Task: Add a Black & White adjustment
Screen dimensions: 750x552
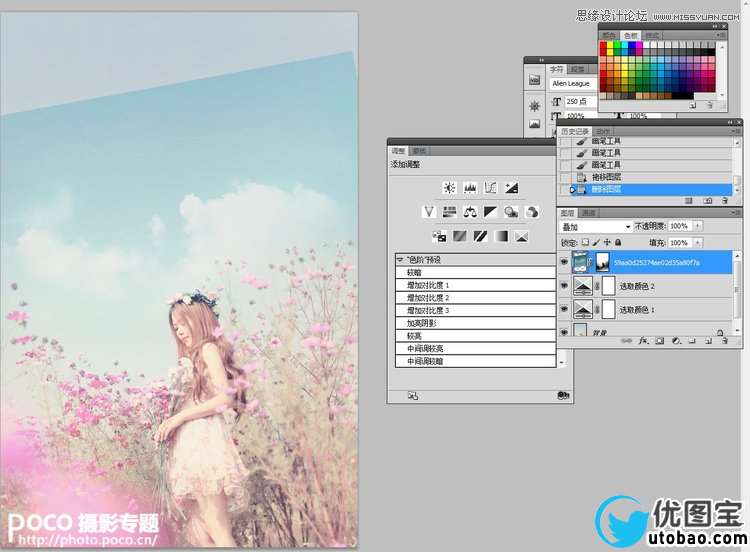Action: pyautogui.click(x=490, y=211)
